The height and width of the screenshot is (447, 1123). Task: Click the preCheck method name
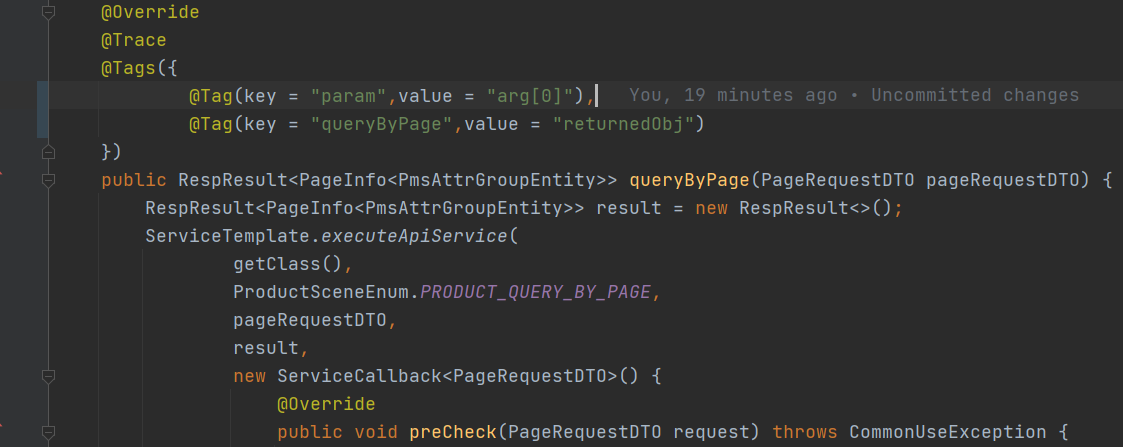[453, 432]
